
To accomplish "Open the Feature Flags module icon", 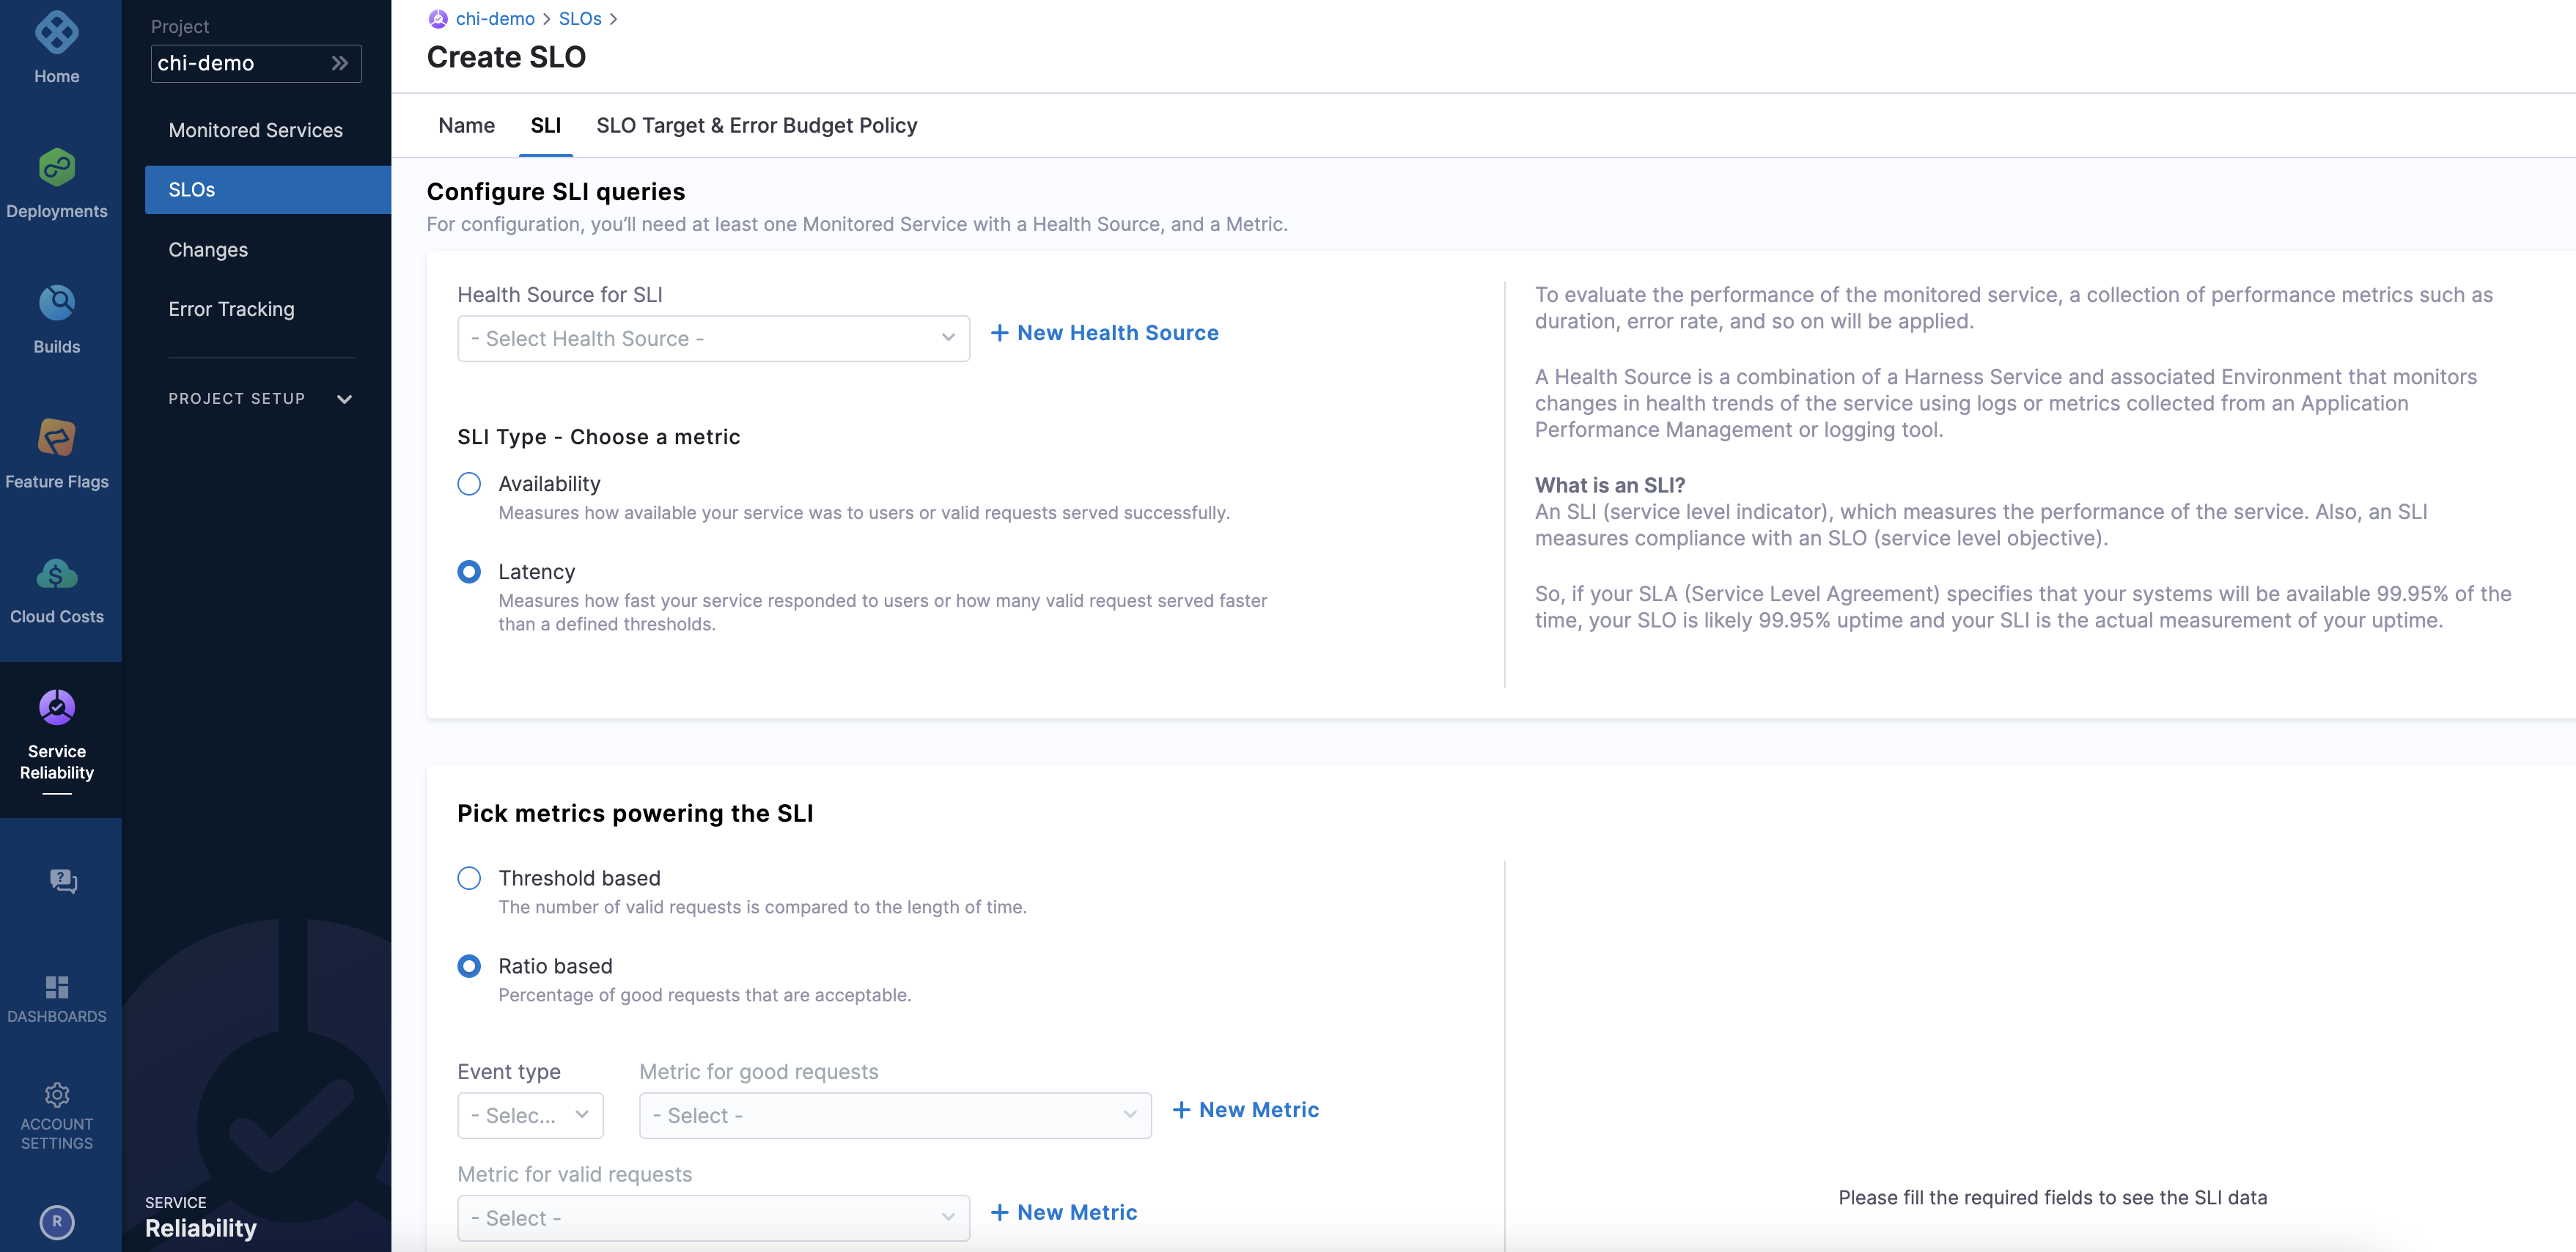I will pyautogui.click(x=57, y=437).
